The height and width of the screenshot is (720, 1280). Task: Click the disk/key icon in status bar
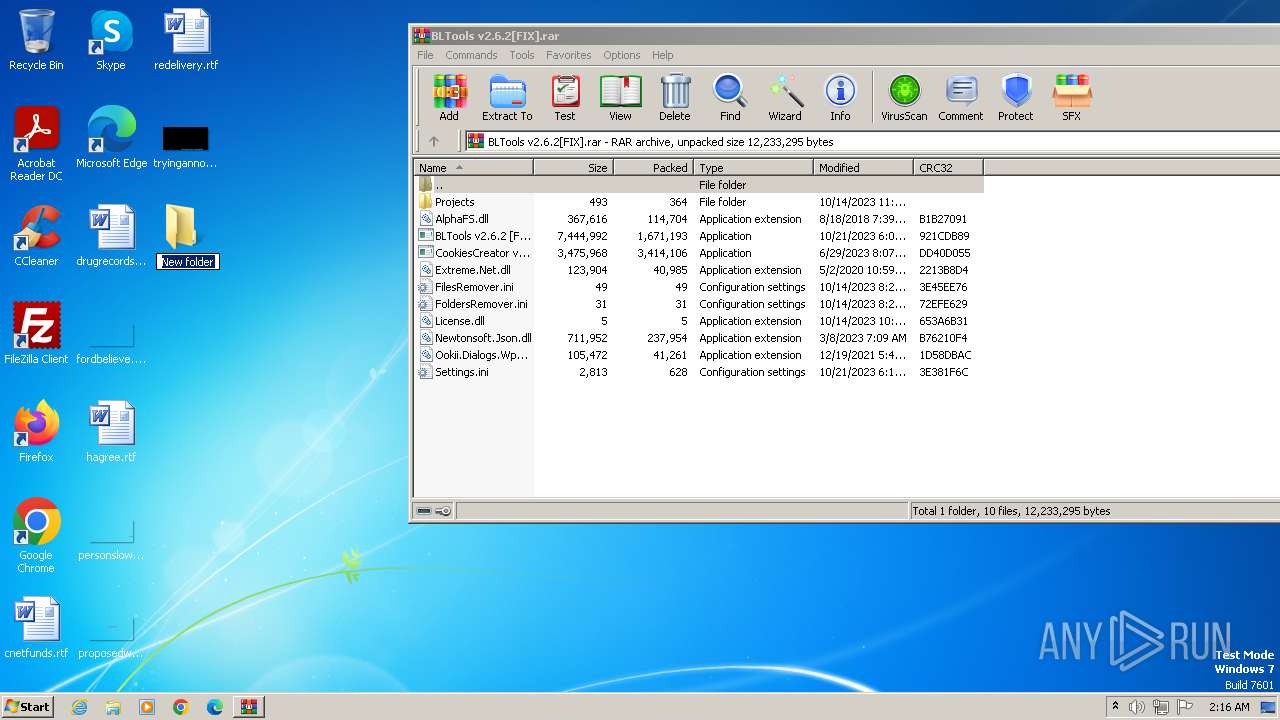tap(434, 511)
